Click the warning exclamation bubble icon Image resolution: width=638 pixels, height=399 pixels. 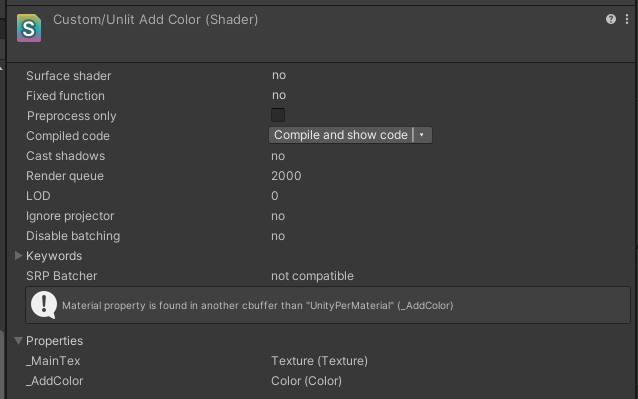pos(44,305)
